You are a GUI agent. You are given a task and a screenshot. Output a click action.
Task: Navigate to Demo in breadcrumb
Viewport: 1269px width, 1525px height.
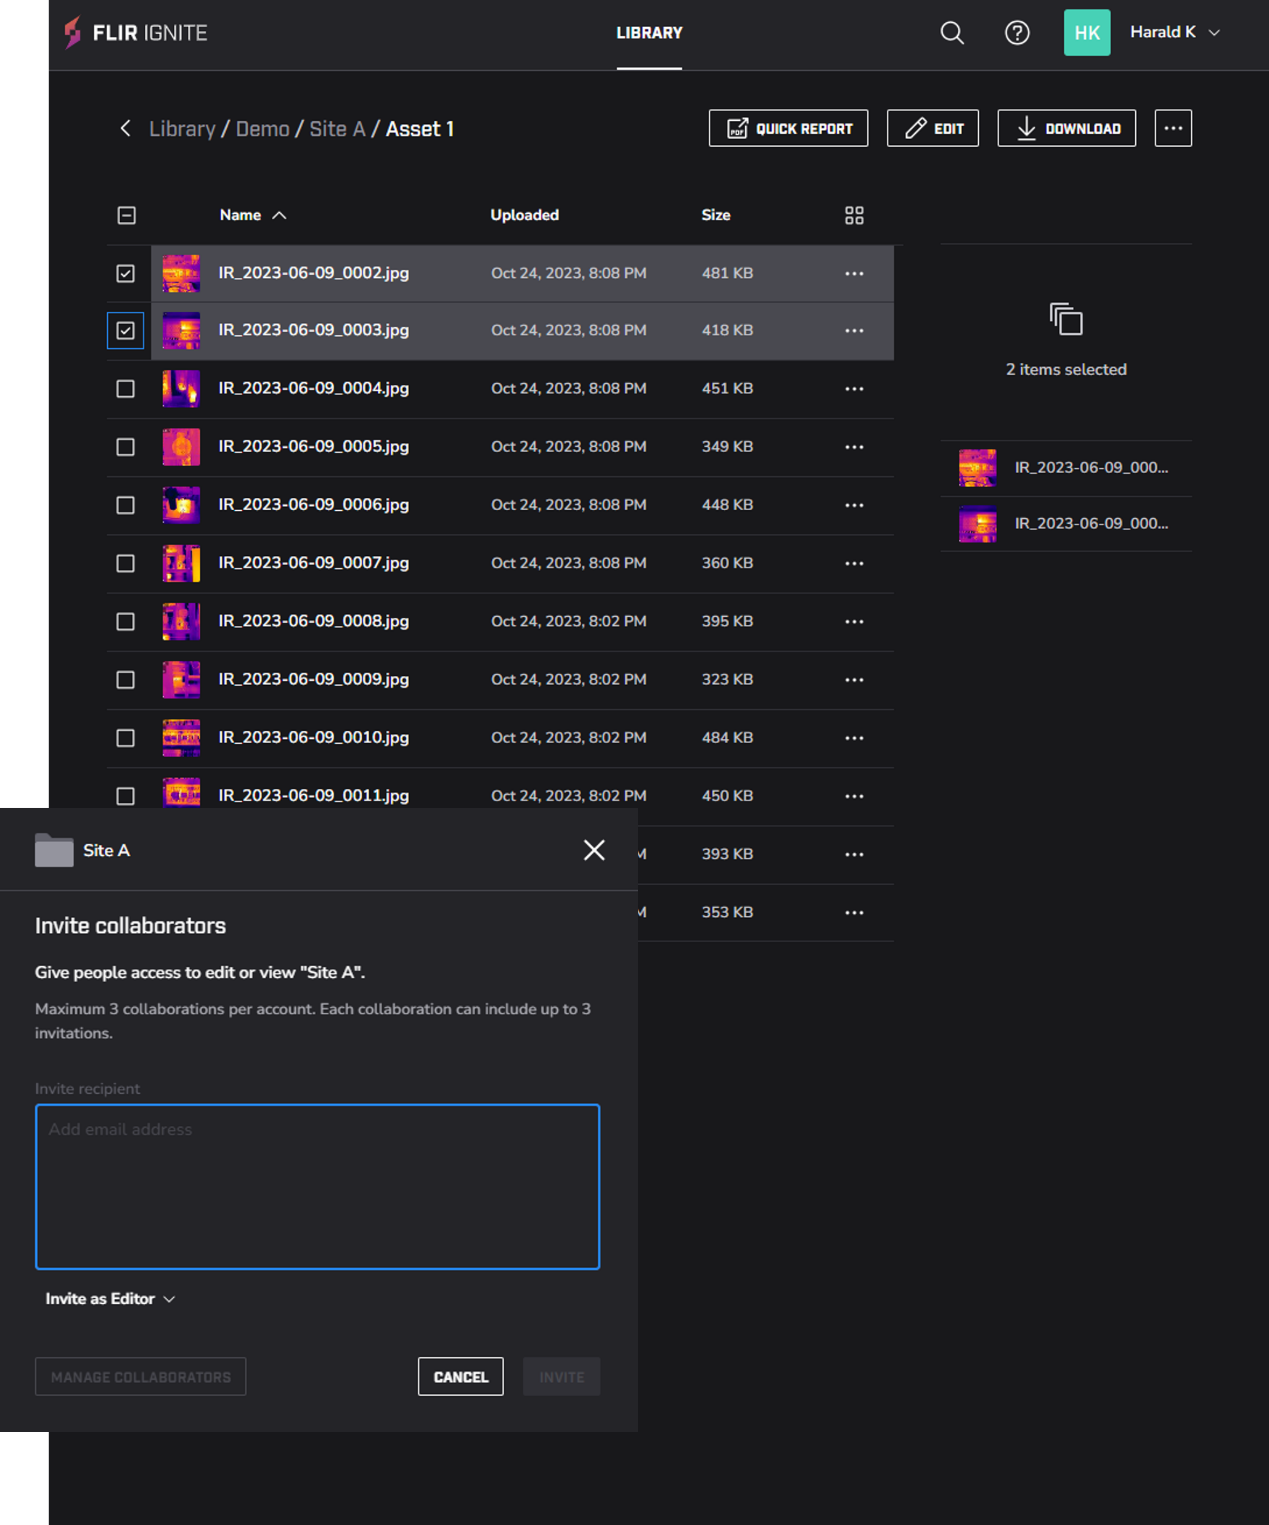[x=262, y=129]
